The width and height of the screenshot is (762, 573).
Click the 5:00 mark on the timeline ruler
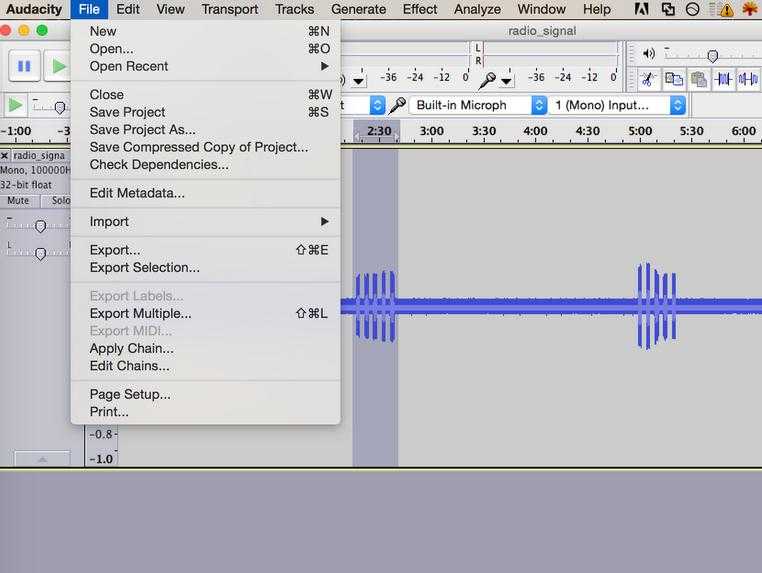640,131
